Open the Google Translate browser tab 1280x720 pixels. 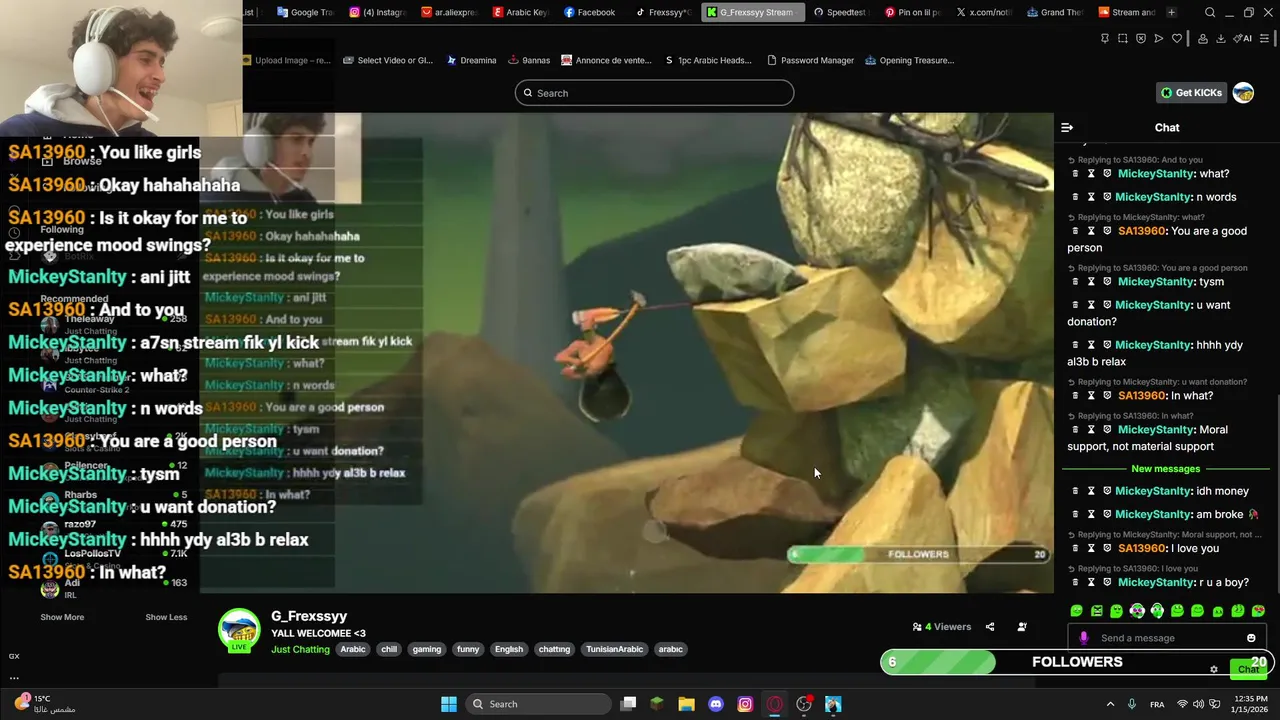click(x=305, y=12)
